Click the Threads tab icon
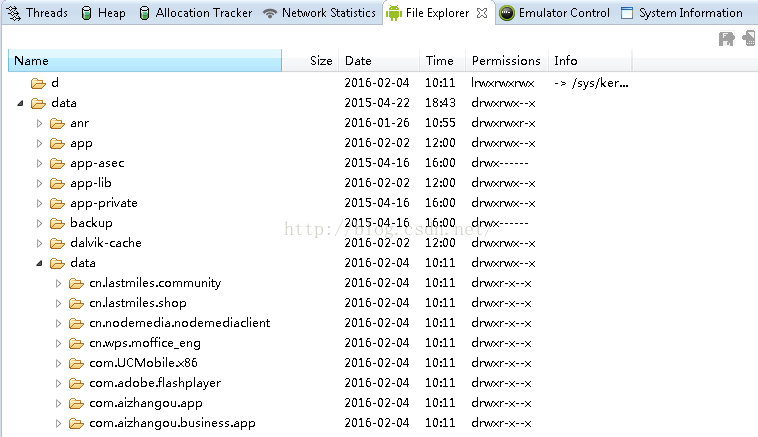Viewport: 758px width, 437px height. pos(14,13)
